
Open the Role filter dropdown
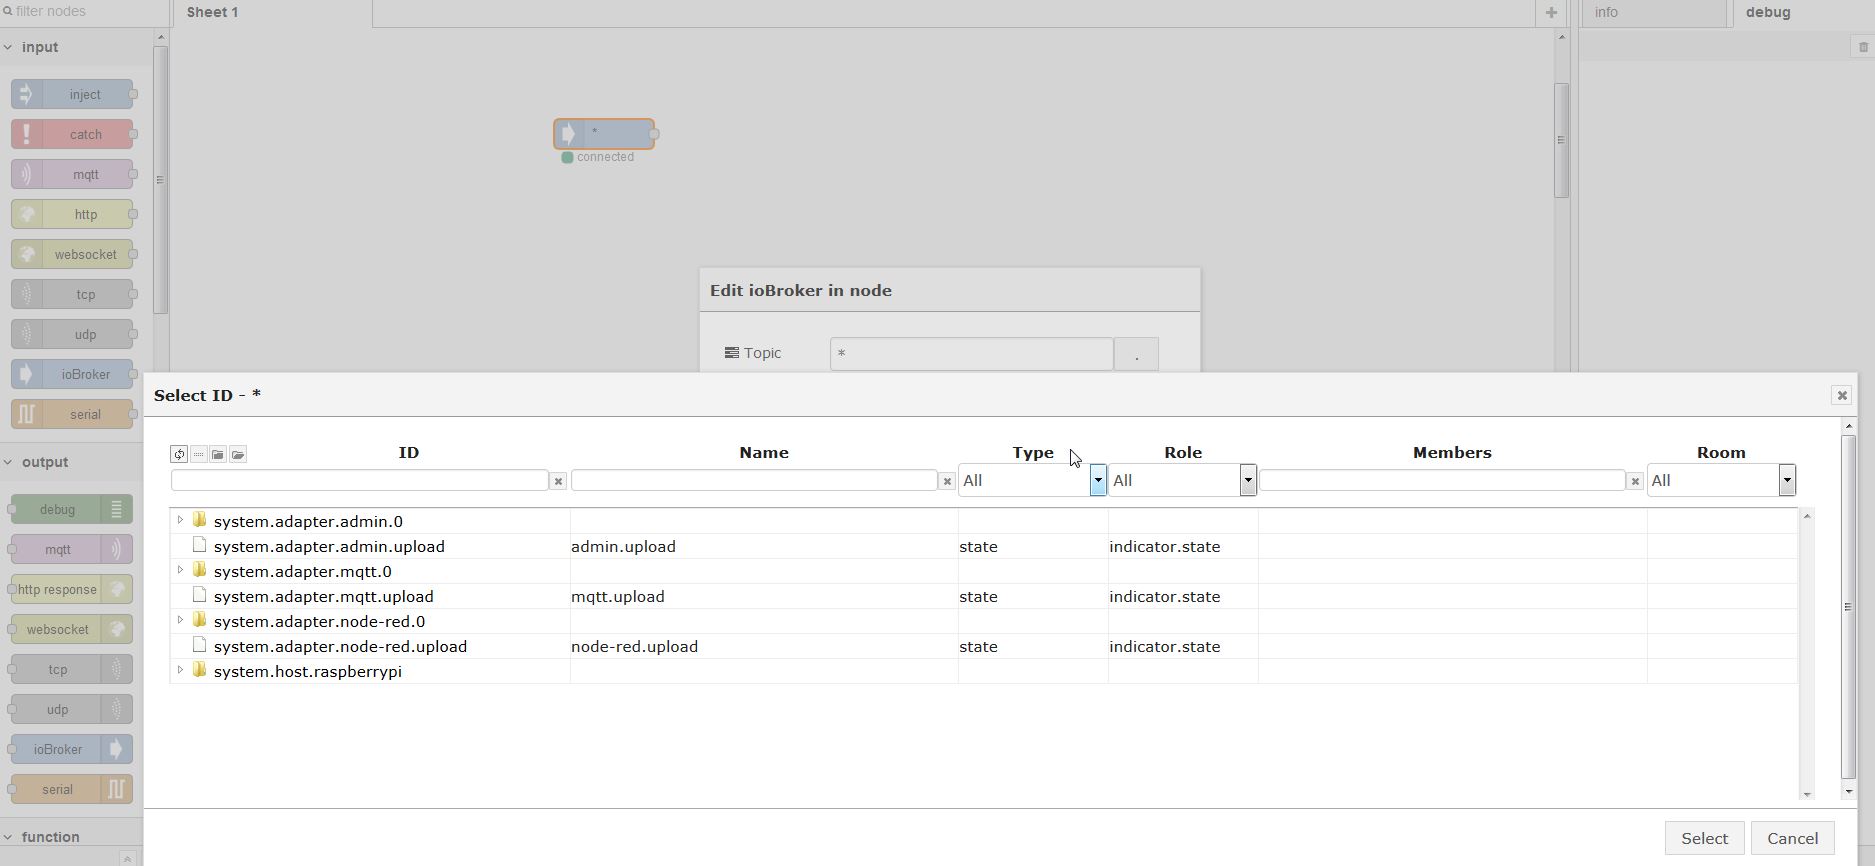click(x=1182, y=481)
